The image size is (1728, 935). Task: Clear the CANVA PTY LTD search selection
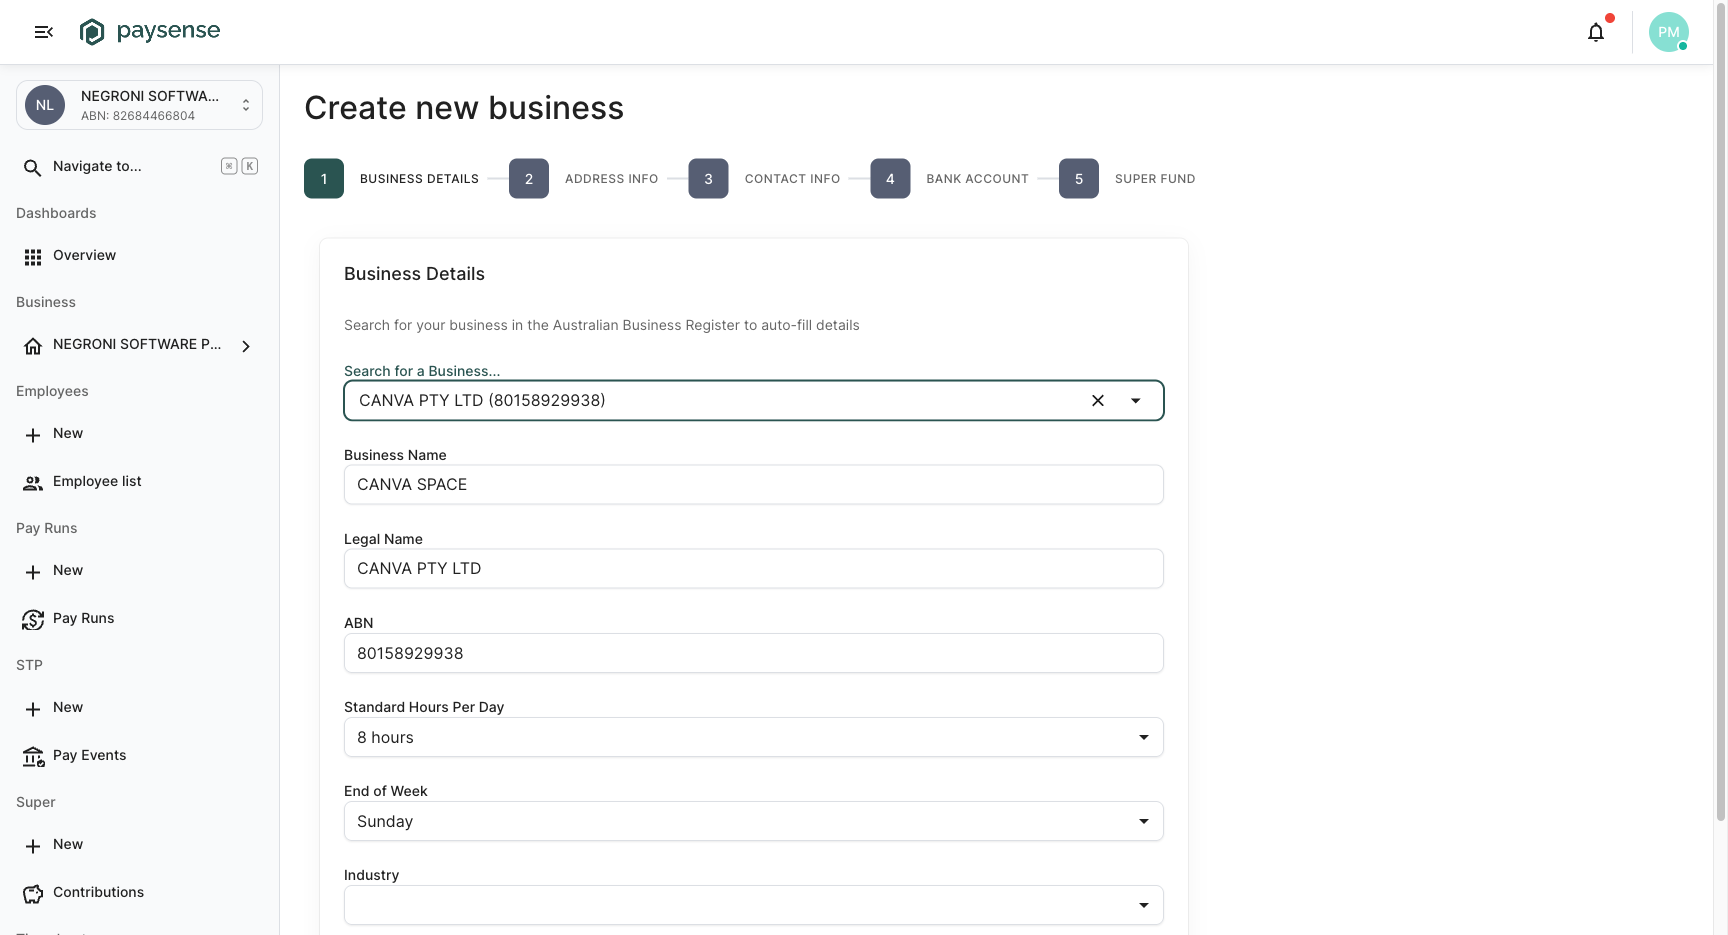click(x=1098, y=401)
